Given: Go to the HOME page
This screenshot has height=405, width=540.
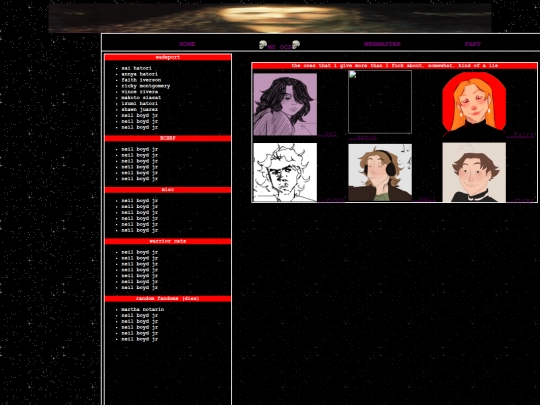Looking at the screenshot, I should pos(187,44).
